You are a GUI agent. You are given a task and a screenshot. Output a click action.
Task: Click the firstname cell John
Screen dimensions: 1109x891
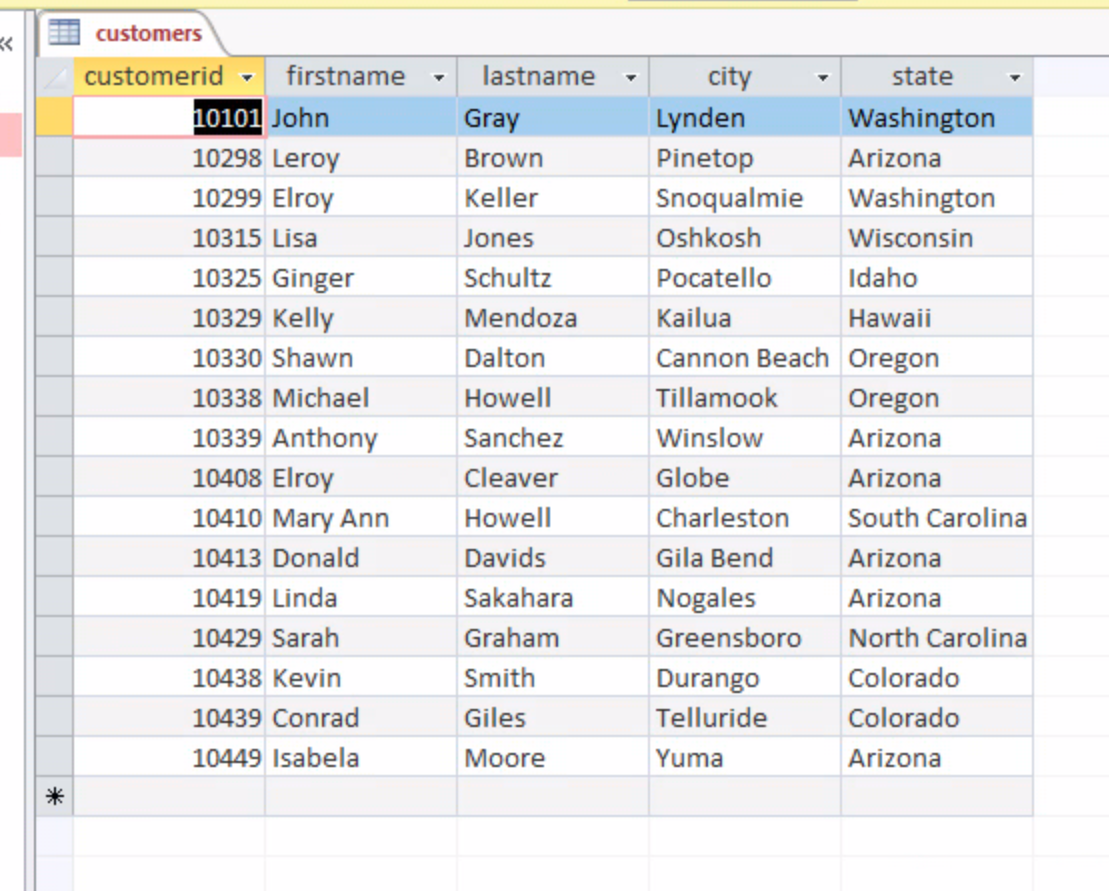(361, 117)
